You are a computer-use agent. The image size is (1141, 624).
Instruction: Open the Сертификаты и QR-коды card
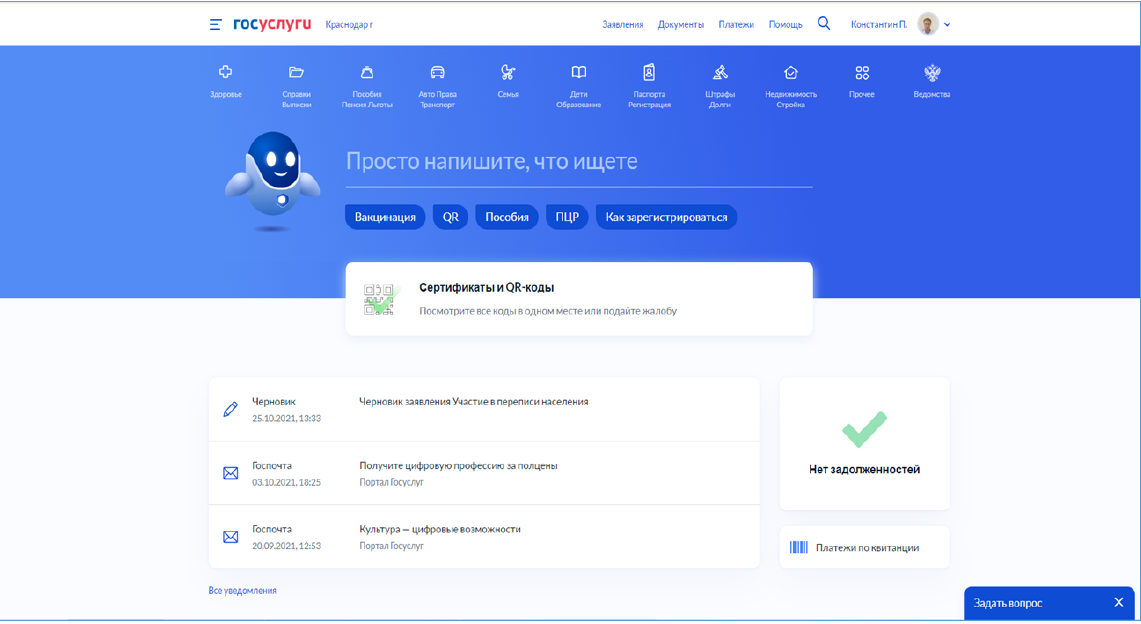(579, 299)
